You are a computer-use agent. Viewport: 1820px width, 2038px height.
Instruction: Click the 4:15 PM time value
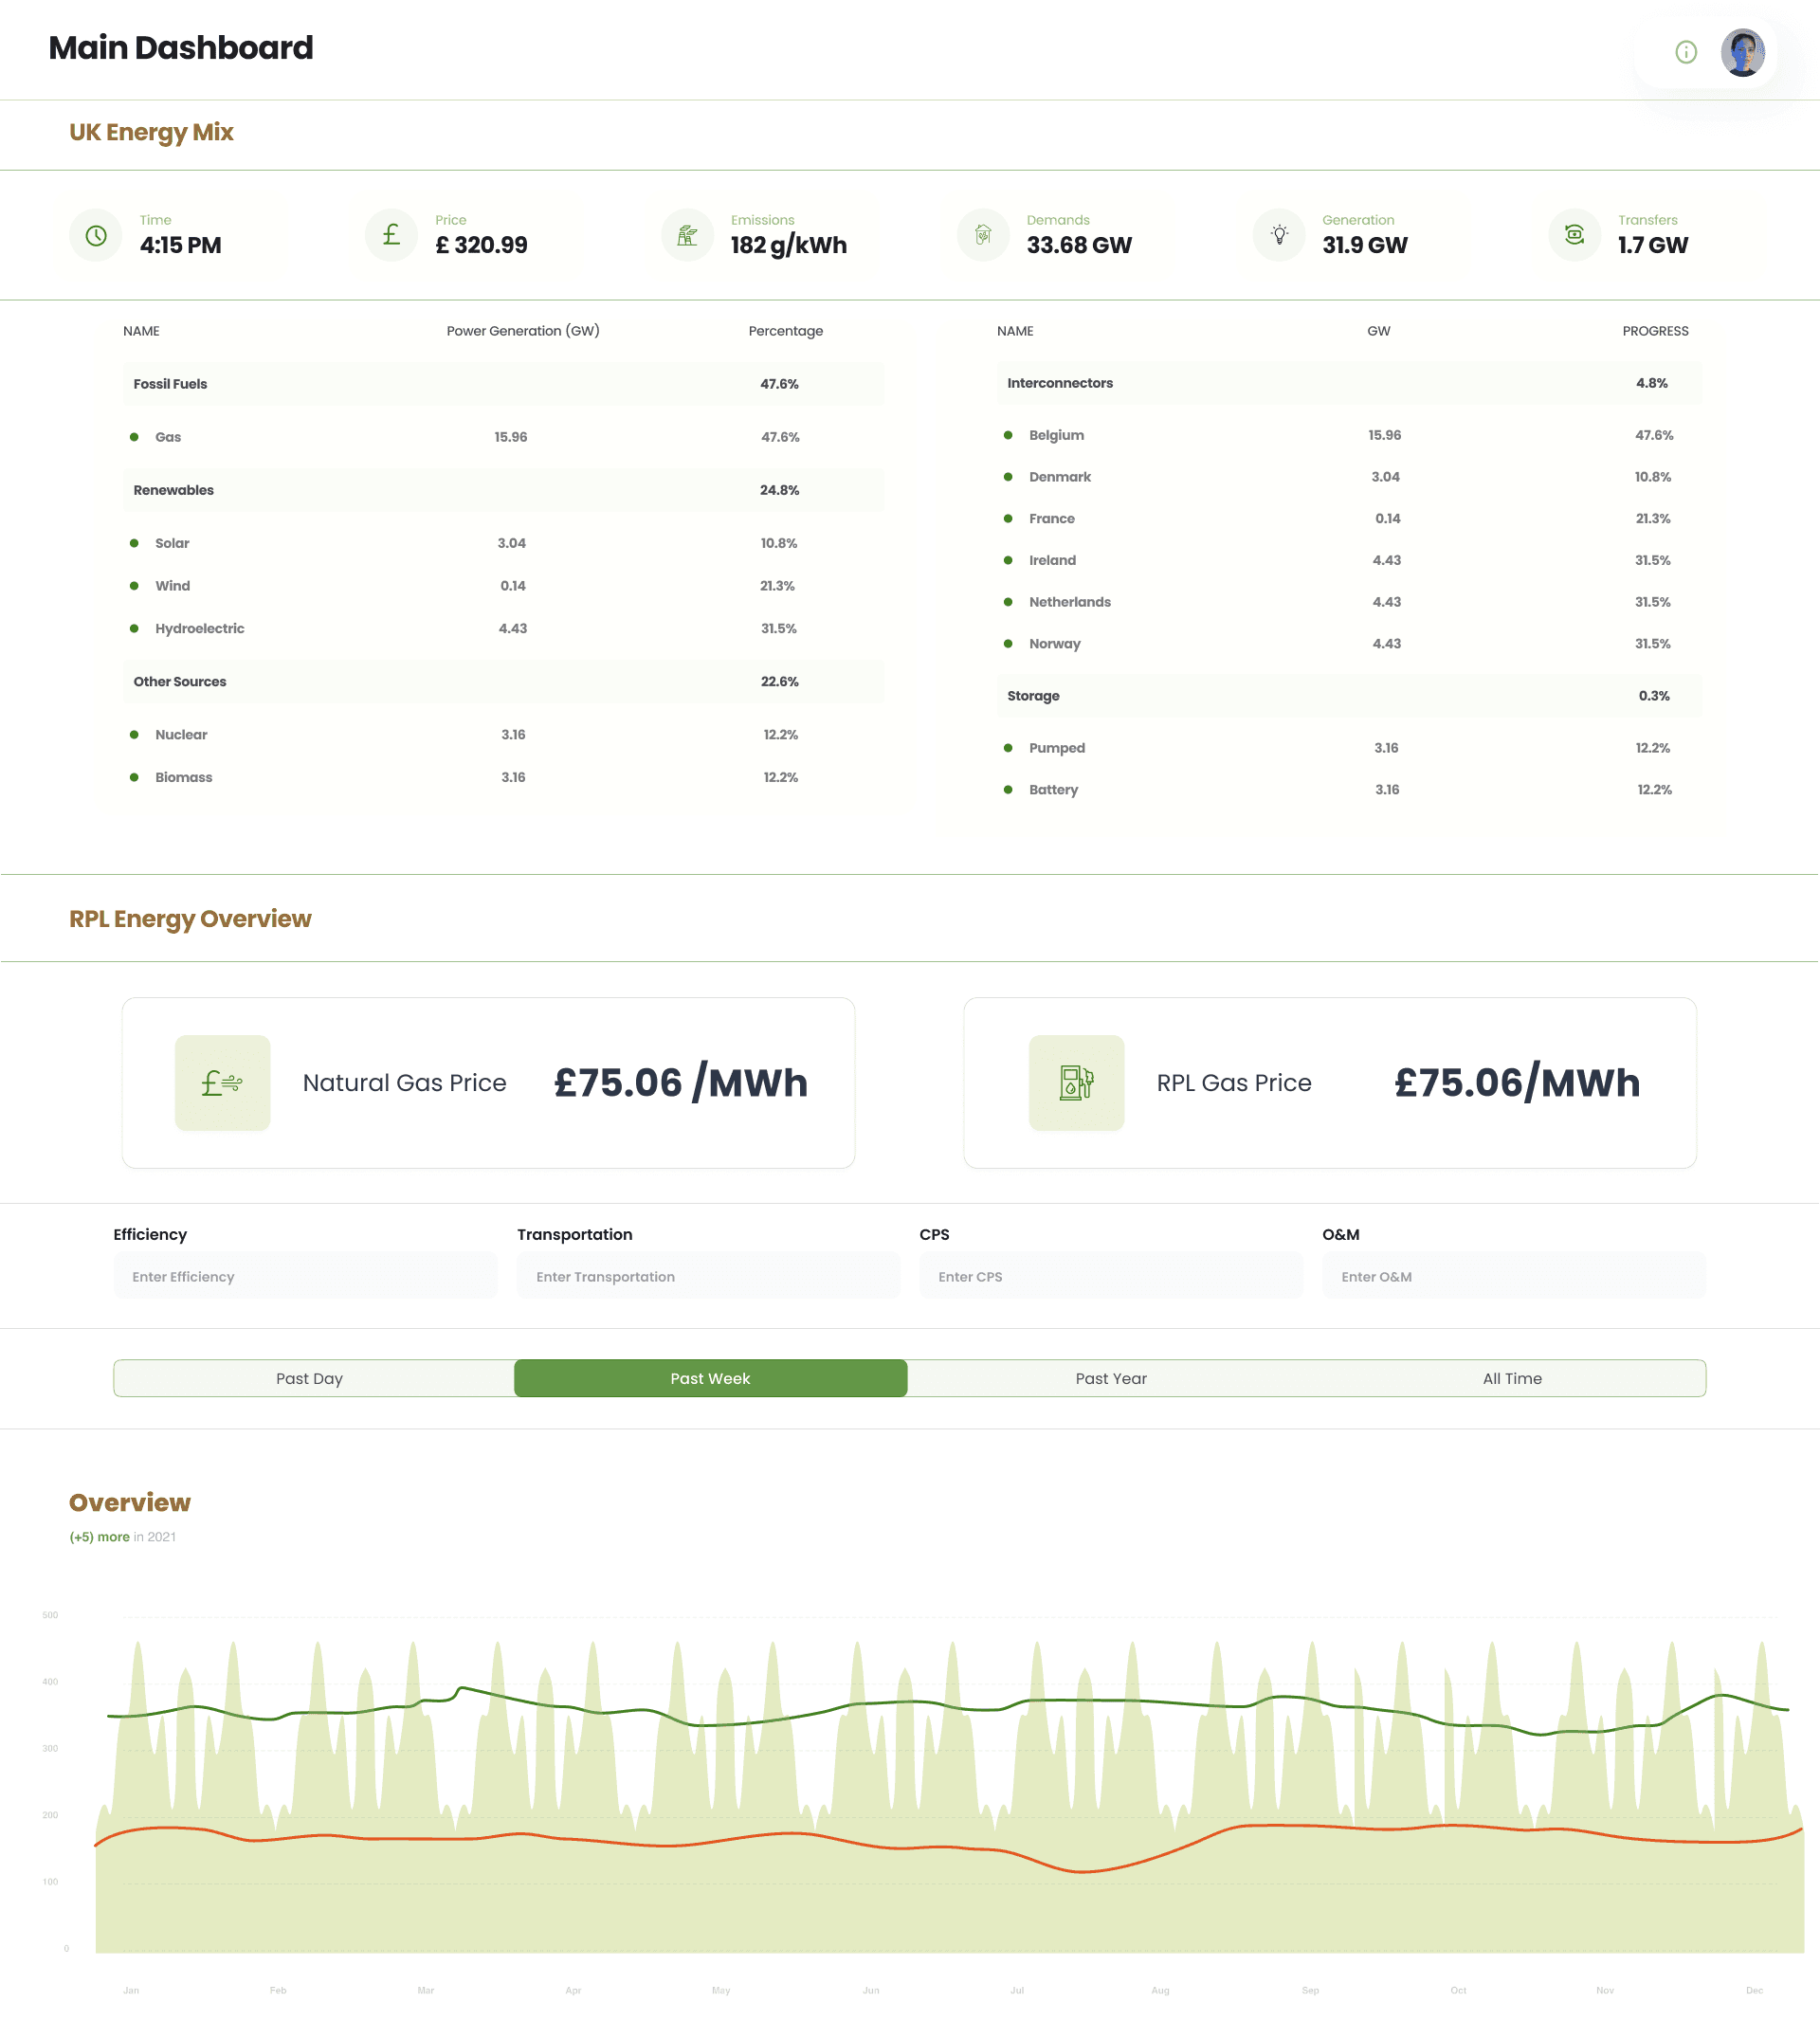[180, 245]
